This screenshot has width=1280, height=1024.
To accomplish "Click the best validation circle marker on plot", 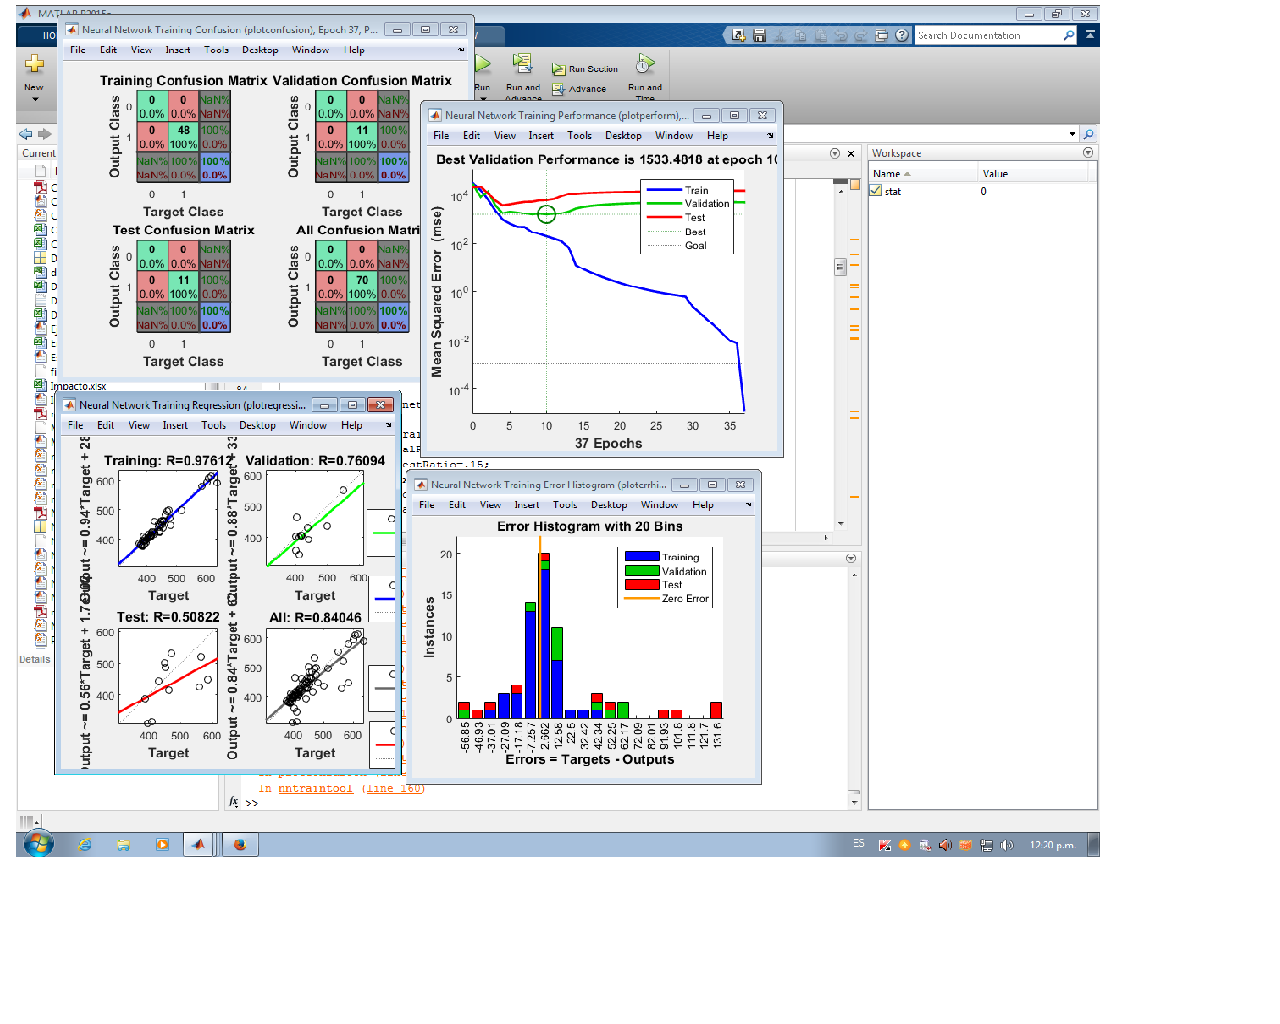I will pos(546,214).
